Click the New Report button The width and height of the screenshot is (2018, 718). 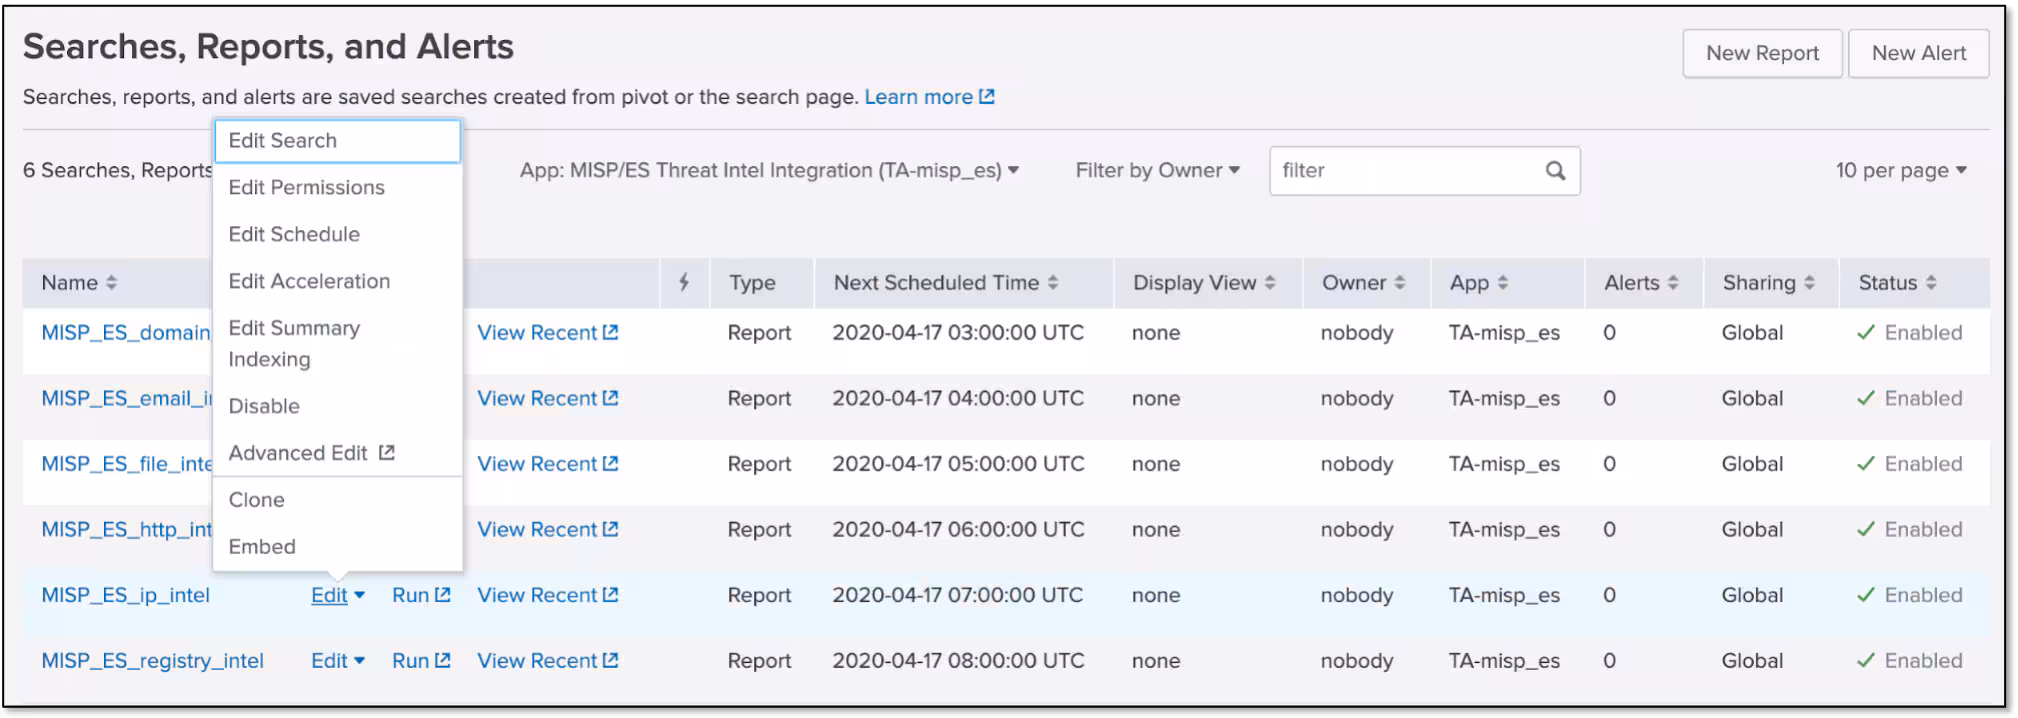[x=1761, y=54]
